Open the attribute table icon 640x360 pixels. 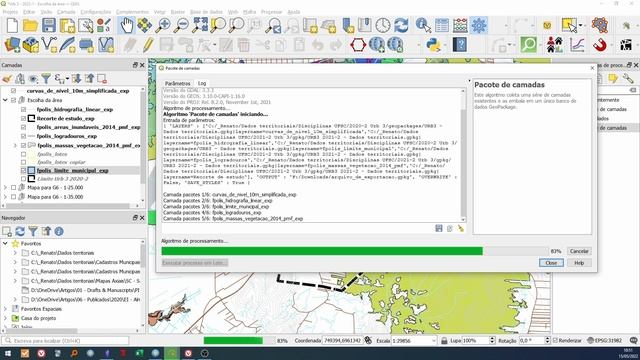pyautogui.click(x=442, y=26)
